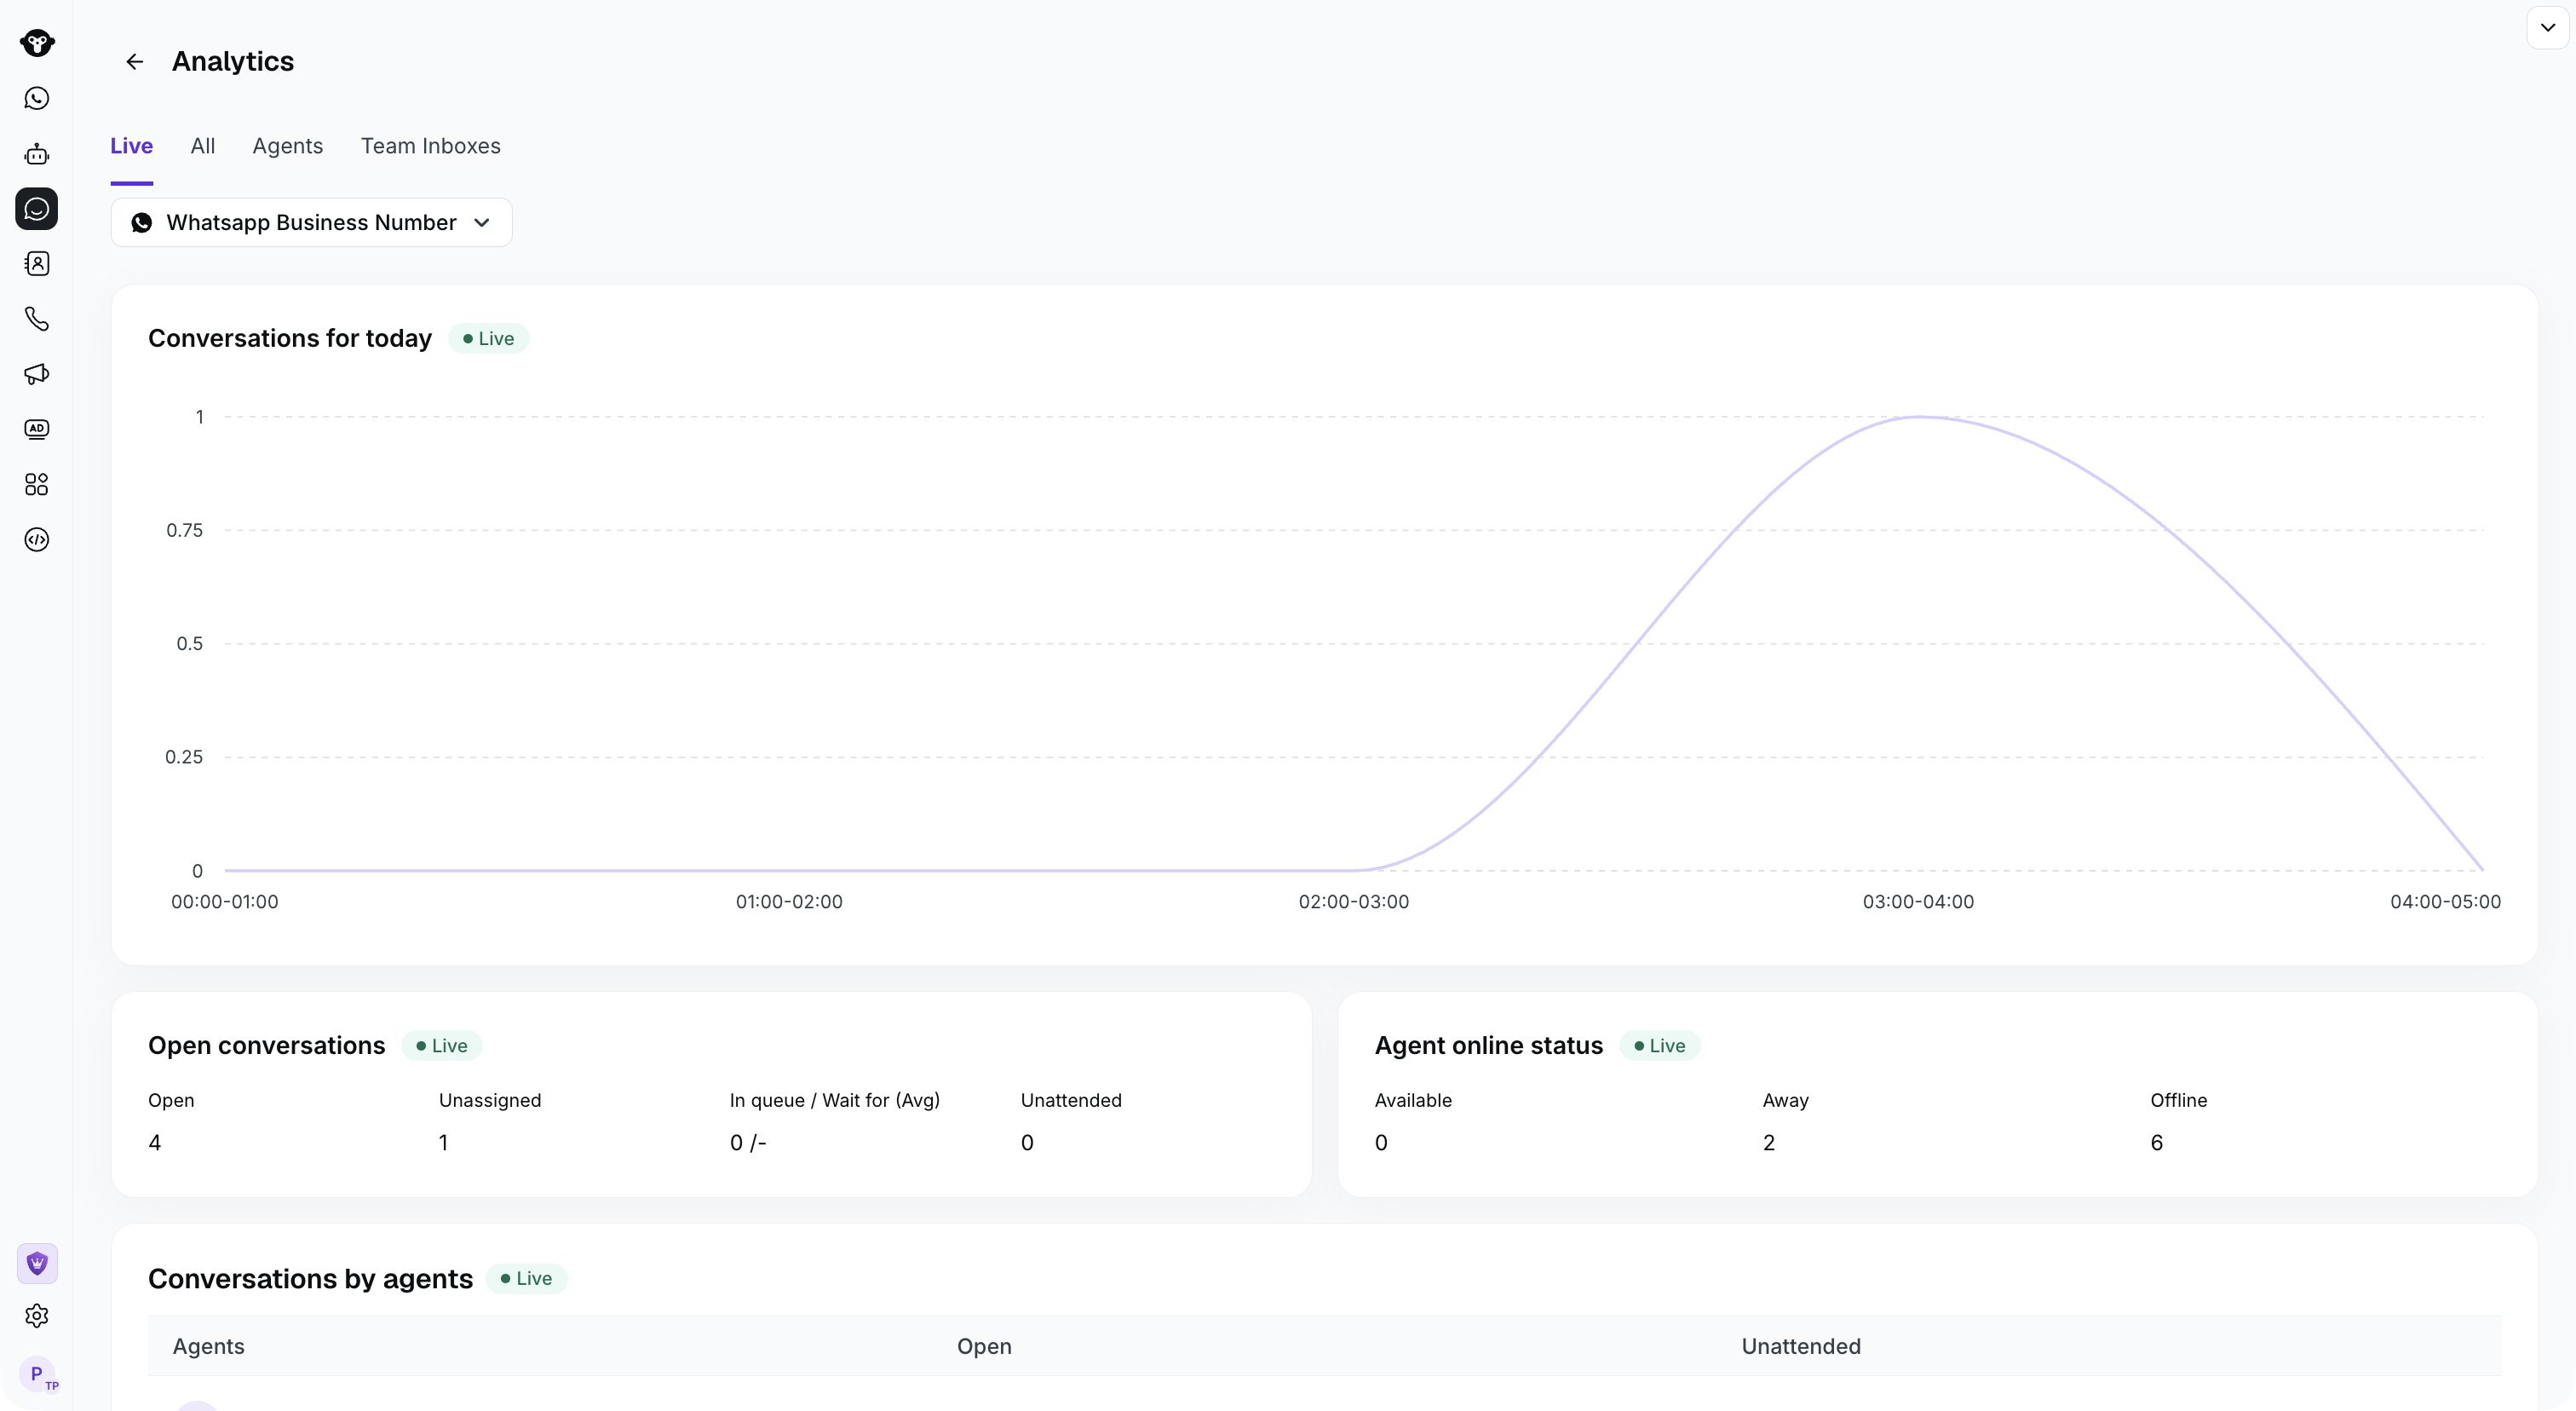This screenshot has width=2576, height=1411.
Task: Open the chatbot robot icon
Action: pyautogui.click(x=37, y=153)
